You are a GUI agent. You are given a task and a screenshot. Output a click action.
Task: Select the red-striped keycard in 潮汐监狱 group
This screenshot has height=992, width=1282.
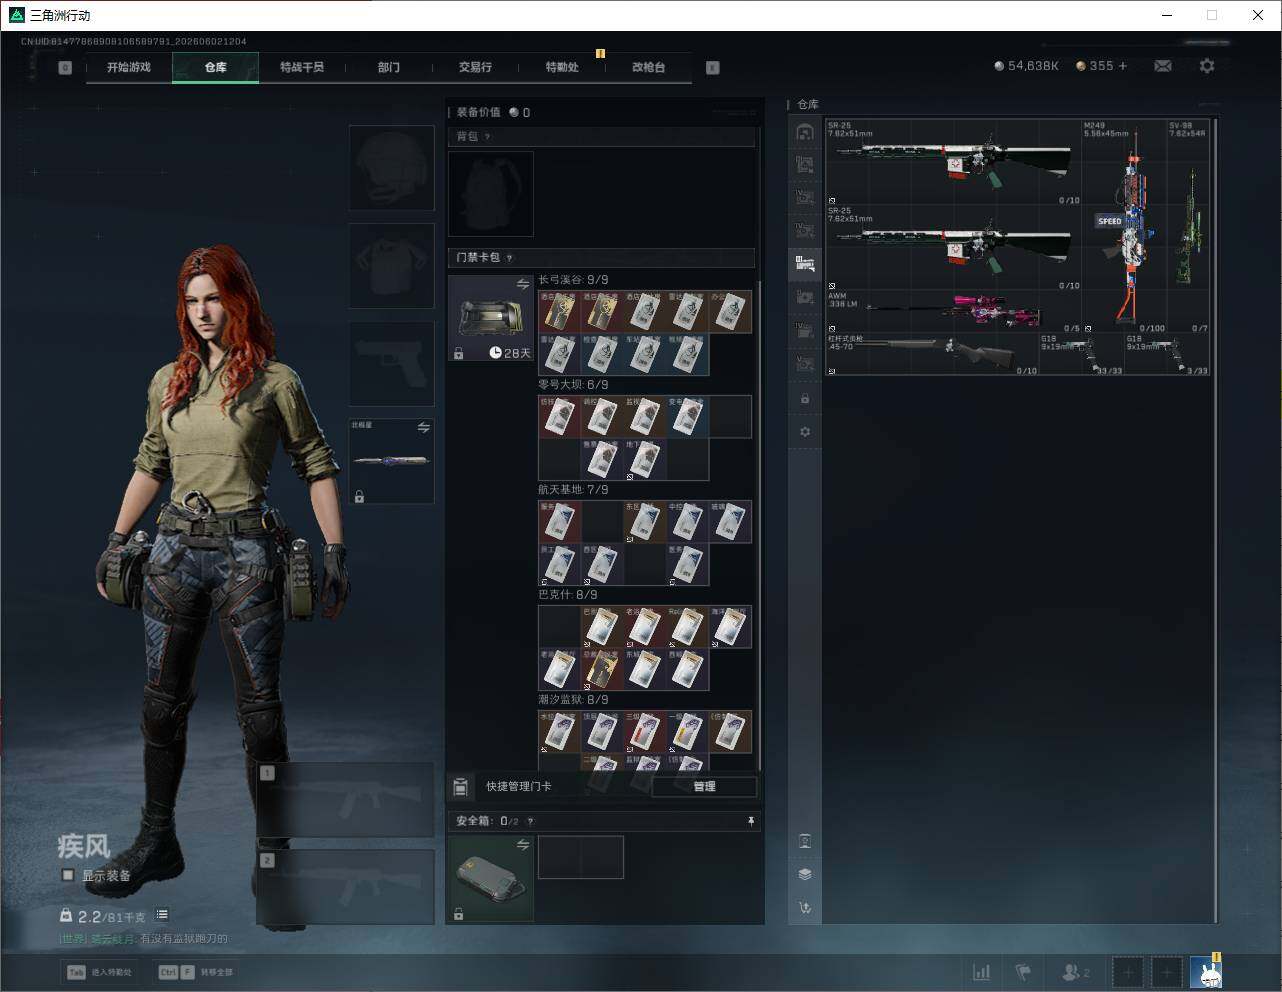click(644, 731)
